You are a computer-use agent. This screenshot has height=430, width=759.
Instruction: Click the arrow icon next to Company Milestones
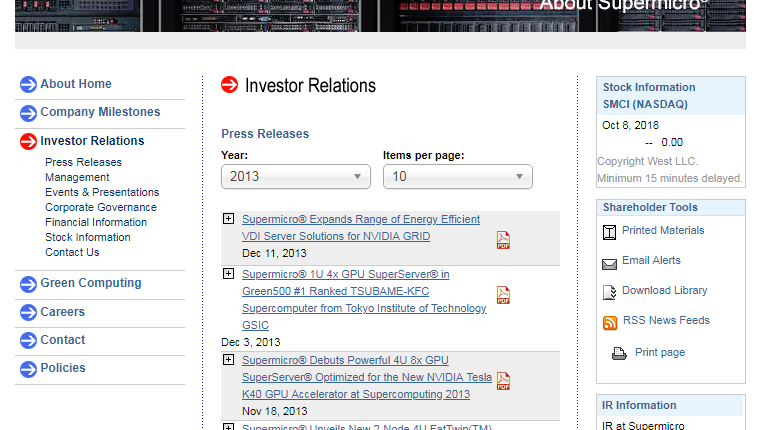click(x=28, y=113)
